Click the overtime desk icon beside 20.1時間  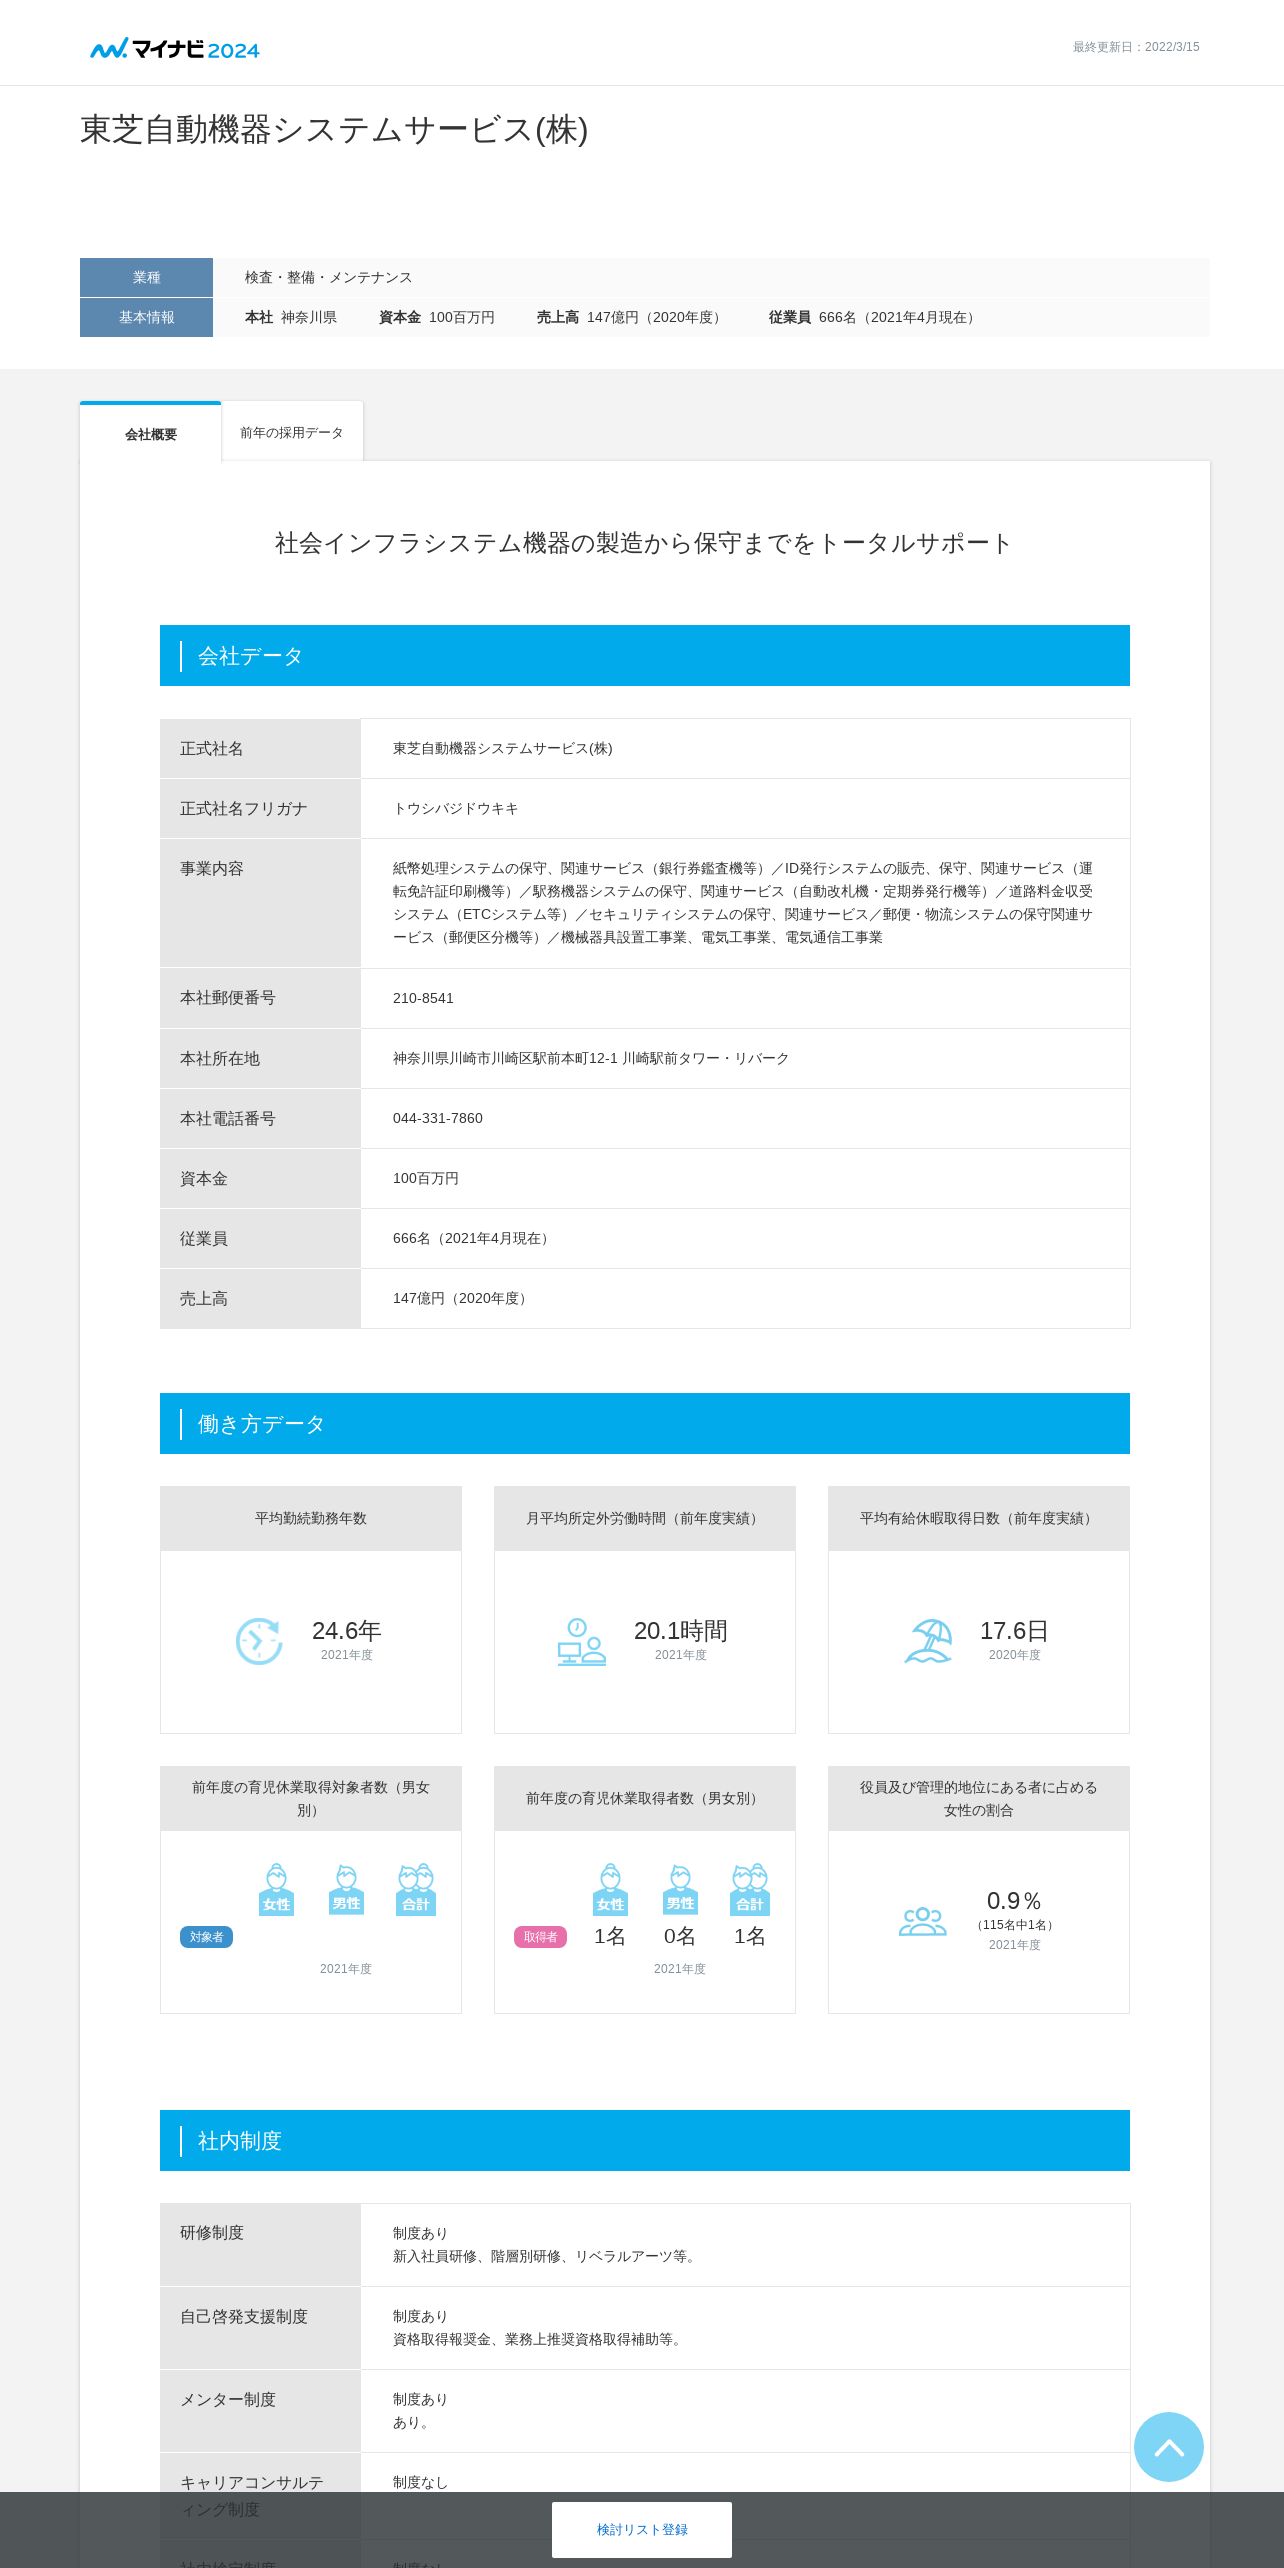[x=581, y=1641]
